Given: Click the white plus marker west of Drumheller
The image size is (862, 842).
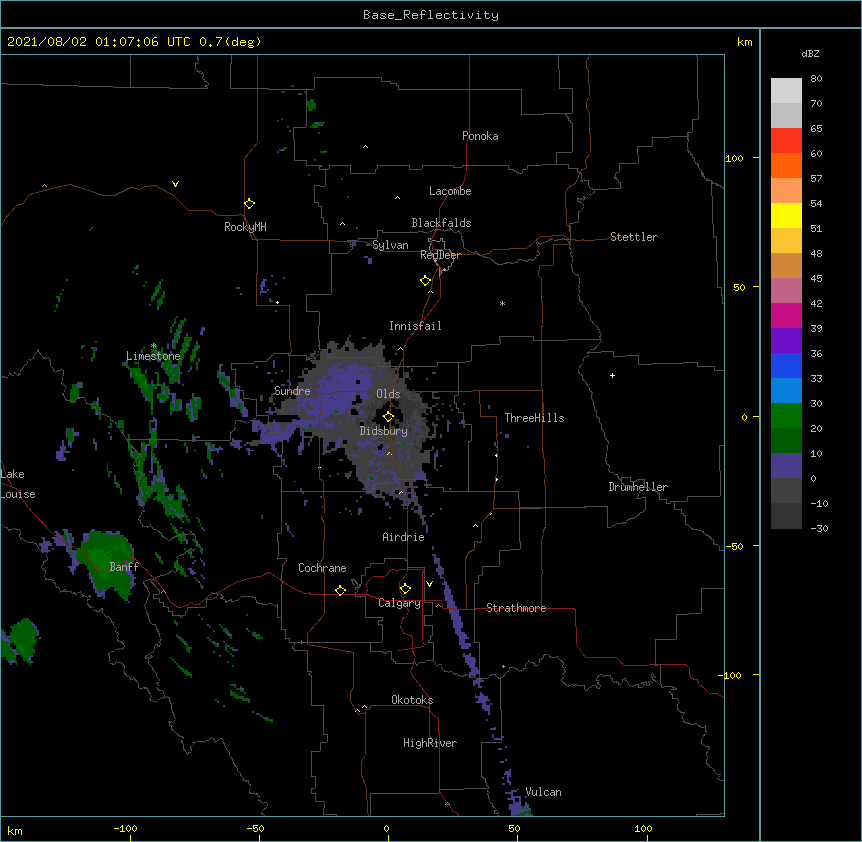Looking at the screenshot, I should click(612, 375).
